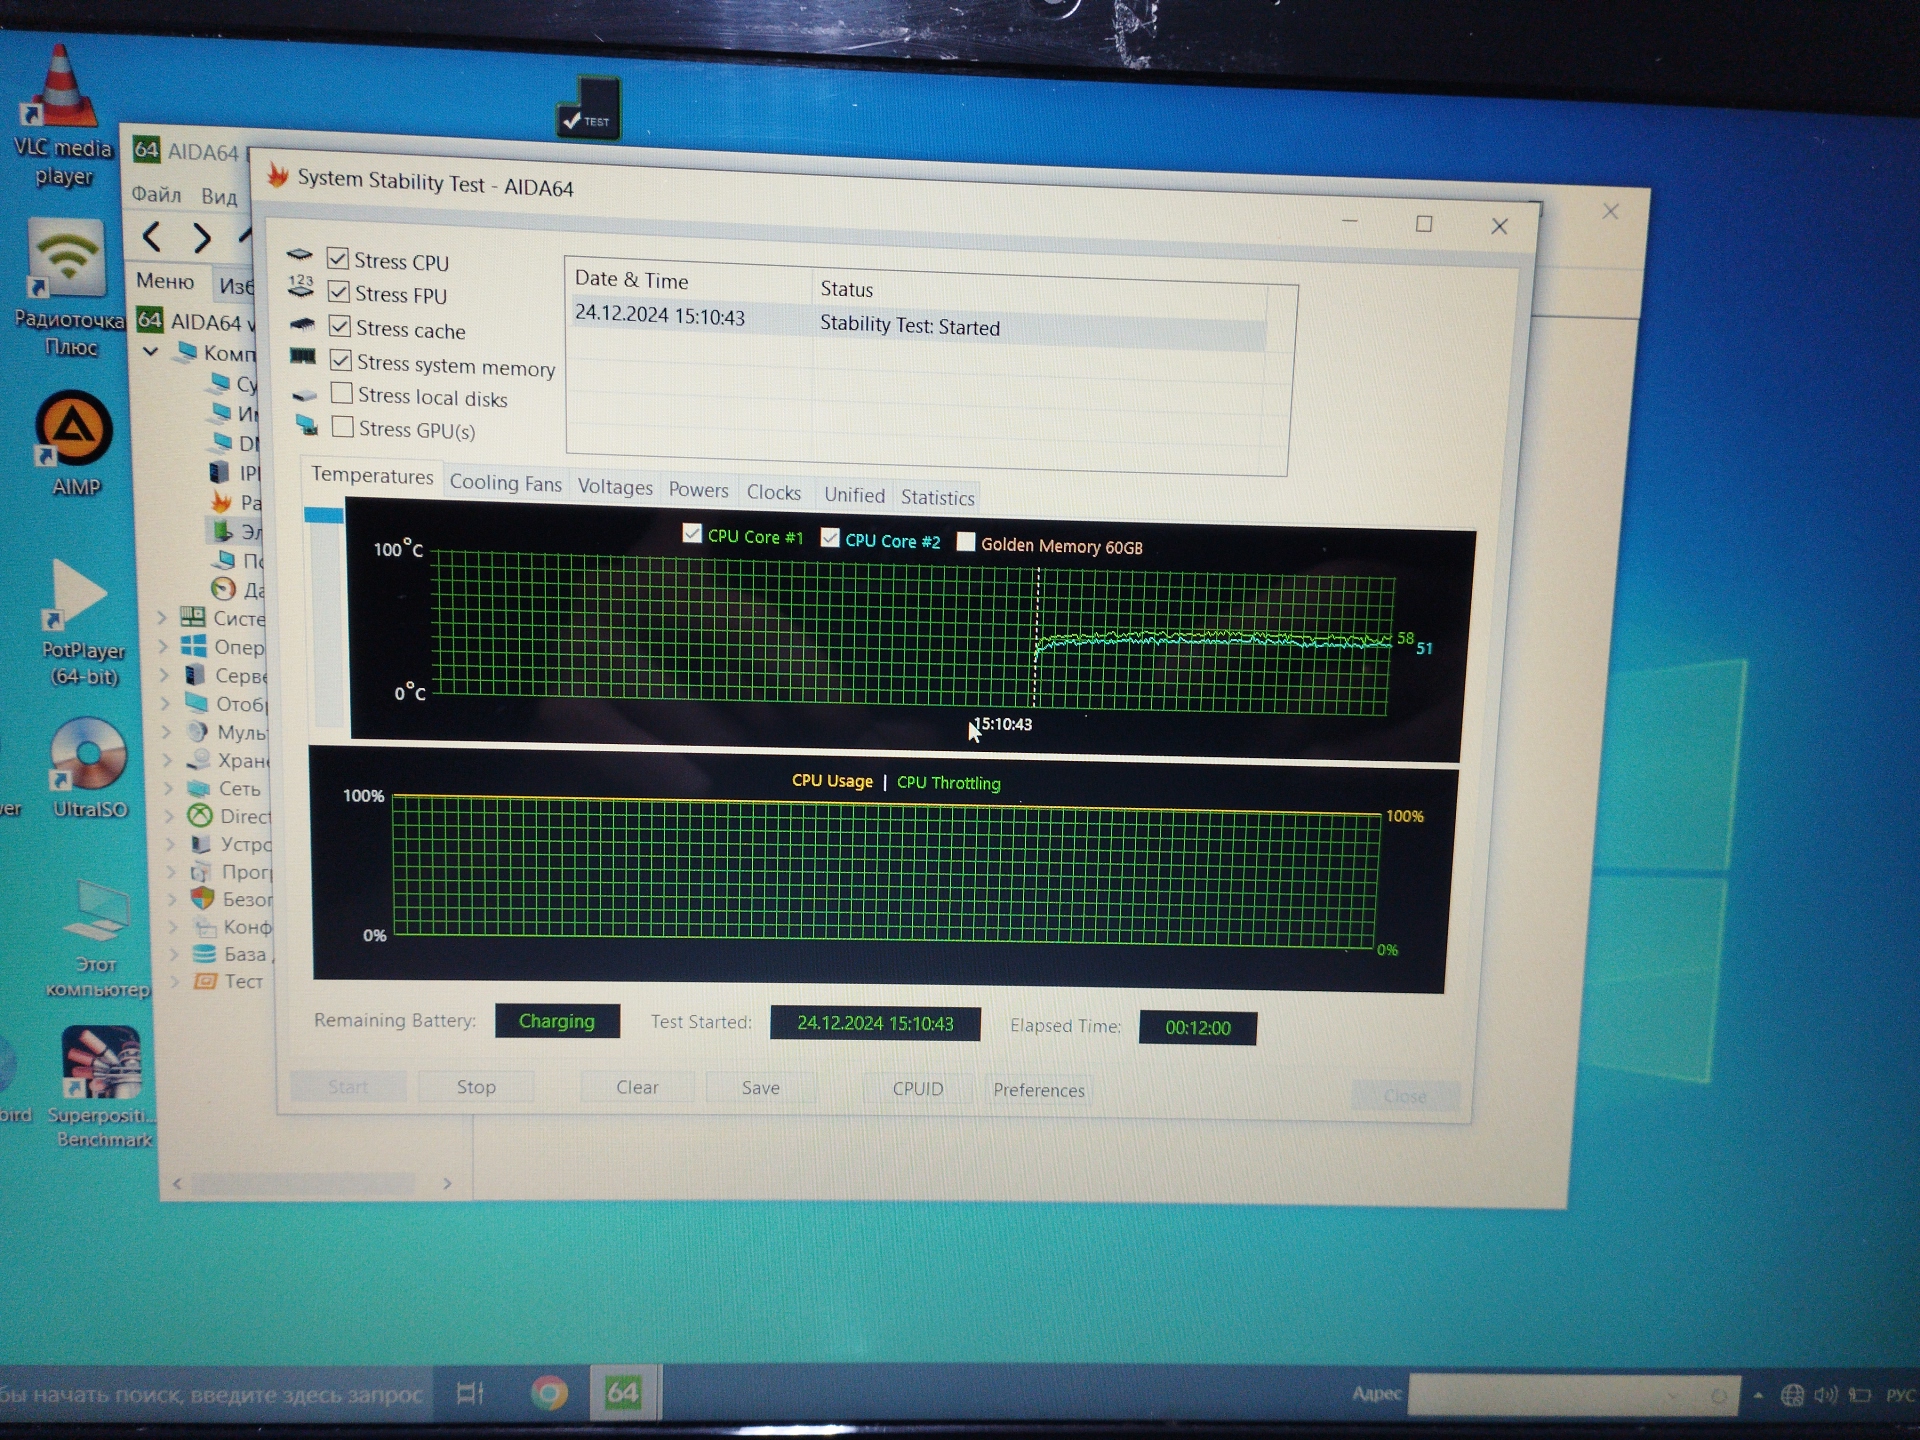Click the Stress system memory RAM icon
The width and height of the screenshot is (1920, 1440).
point(303,357)
